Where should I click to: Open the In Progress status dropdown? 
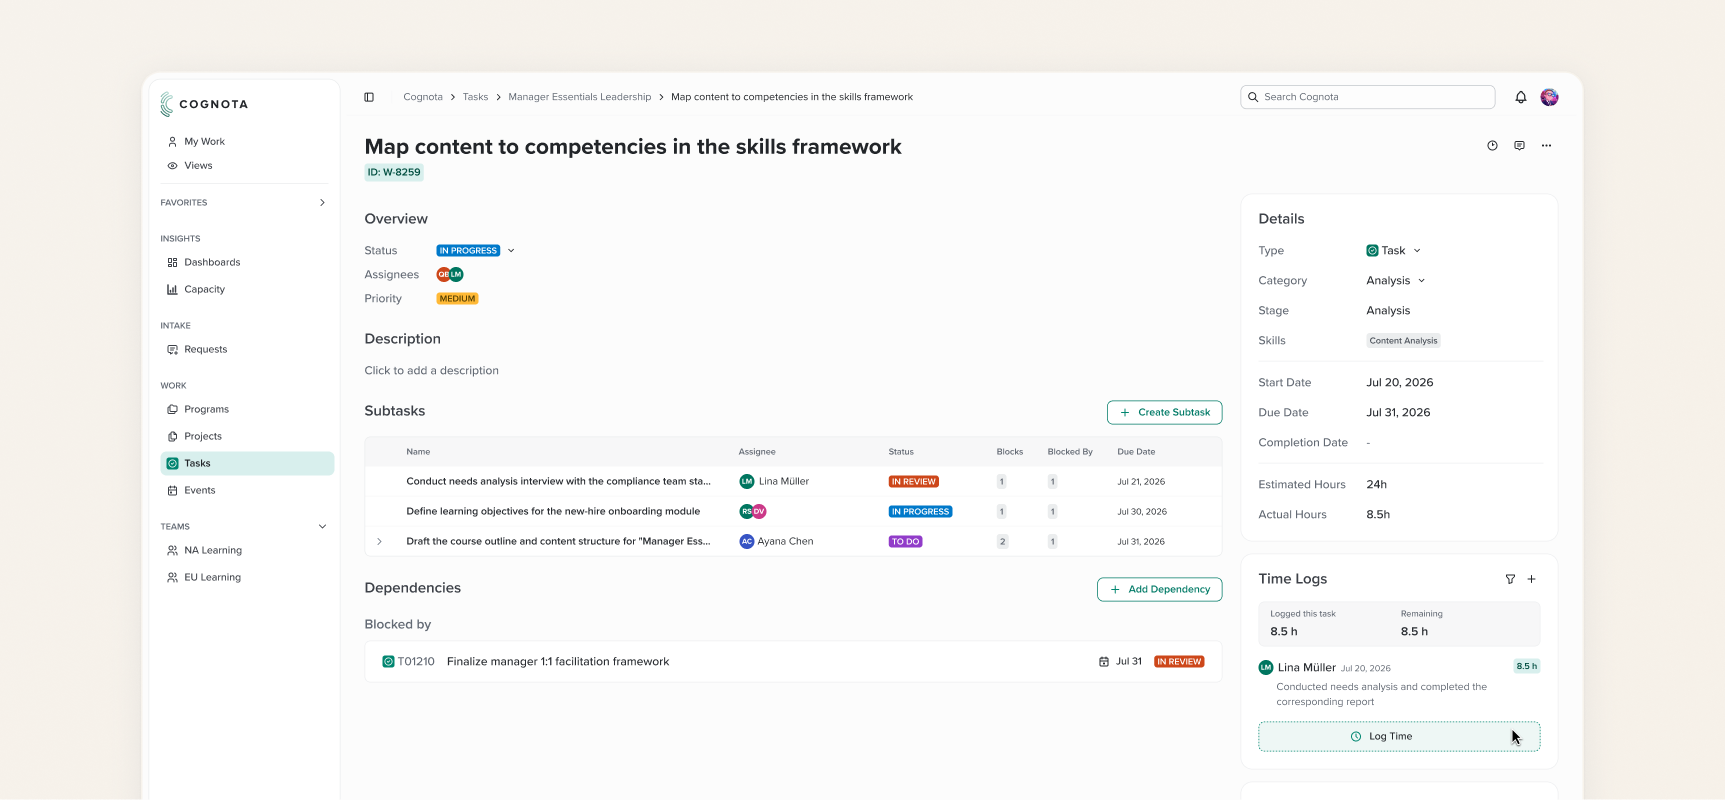point(475,251)
